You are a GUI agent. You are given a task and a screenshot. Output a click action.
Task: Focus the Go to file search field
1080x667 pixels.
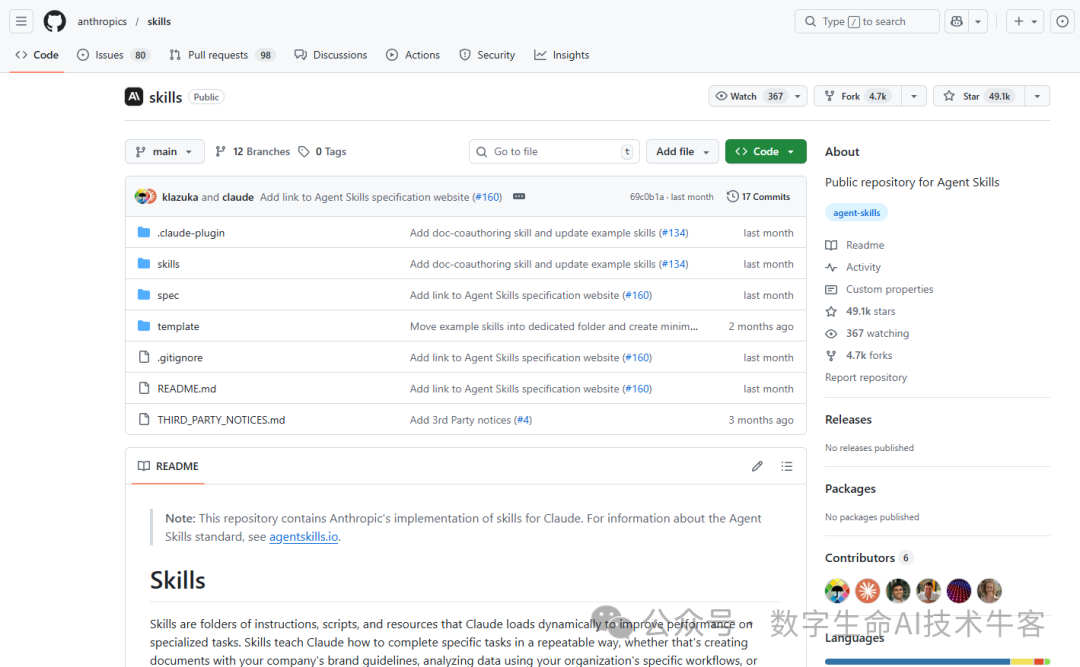(554, 152)
